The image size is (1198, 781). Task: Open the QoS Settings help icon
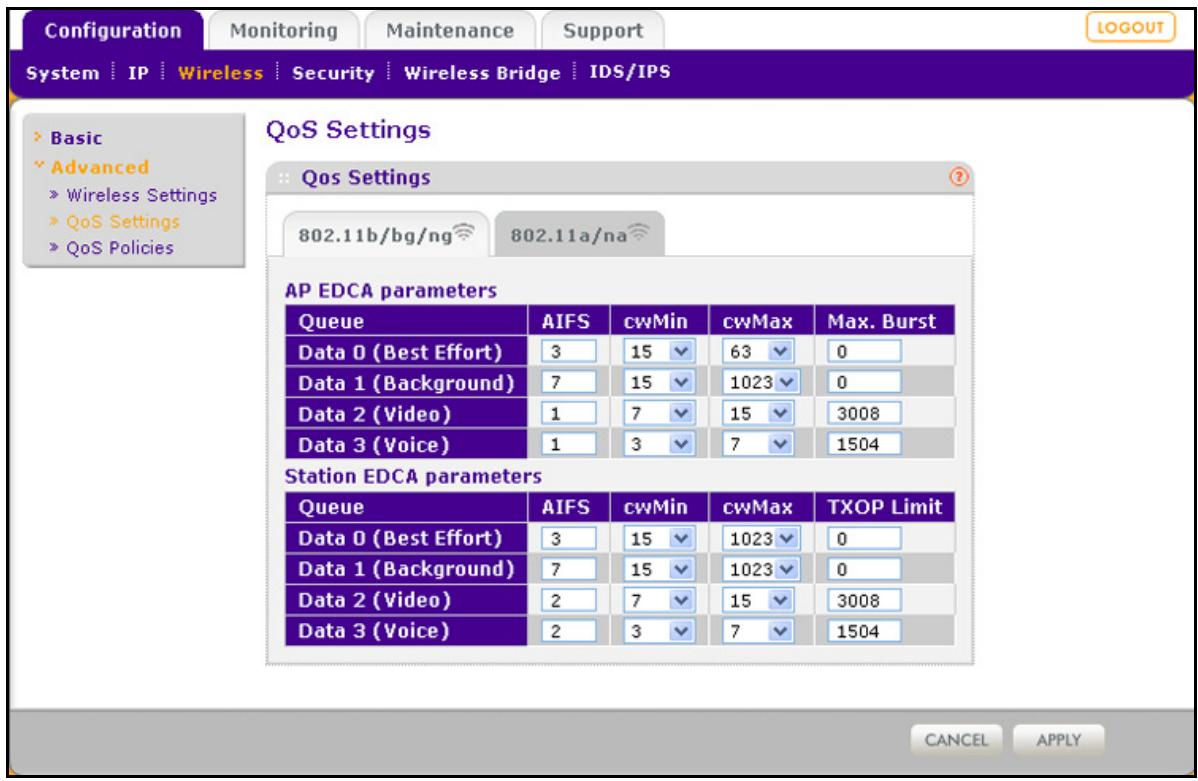click(958, 177)
